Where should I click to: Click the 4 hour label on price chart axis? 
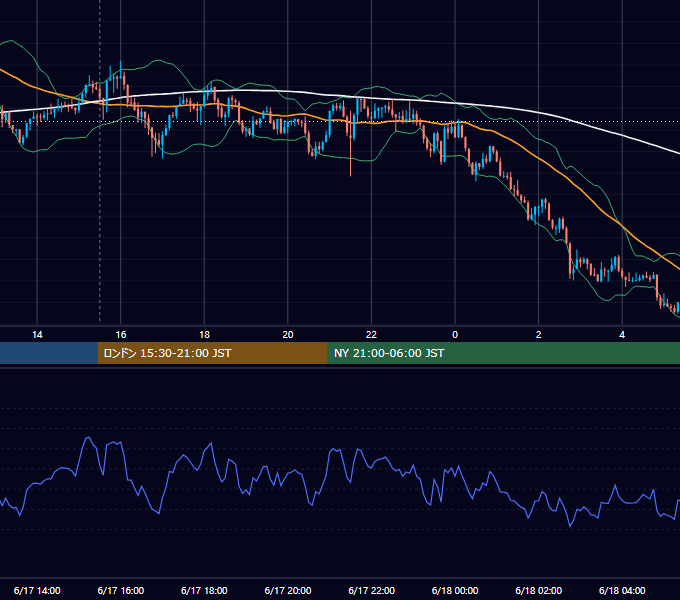click(622, 335)
